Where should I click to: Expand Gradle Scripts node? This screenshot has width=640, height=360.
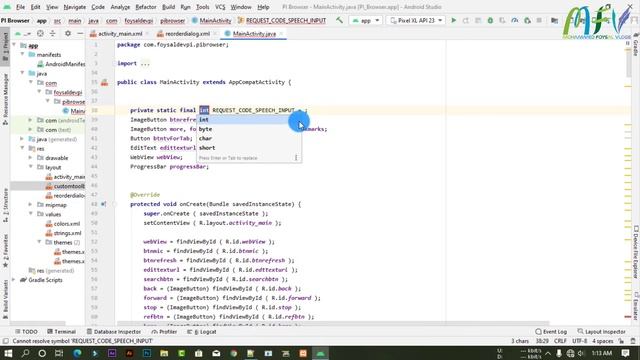point(14,280)
